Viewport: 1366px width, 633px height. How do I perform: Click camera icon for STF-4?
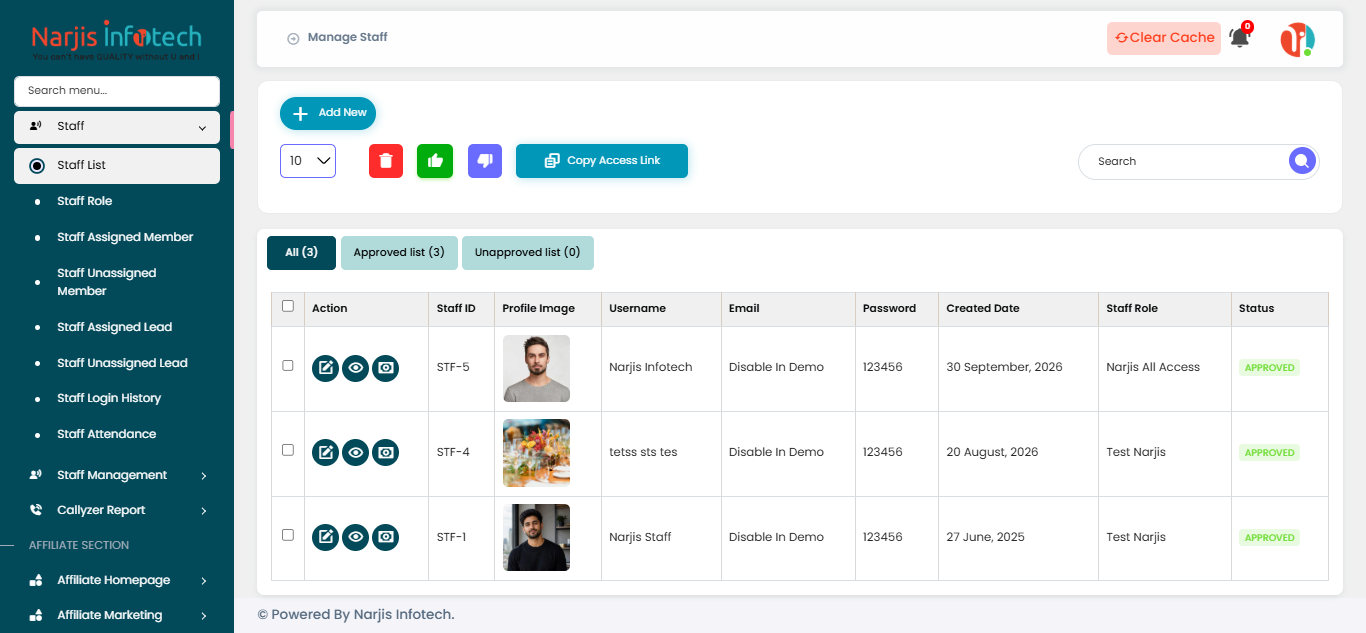[x=386, y=453]
